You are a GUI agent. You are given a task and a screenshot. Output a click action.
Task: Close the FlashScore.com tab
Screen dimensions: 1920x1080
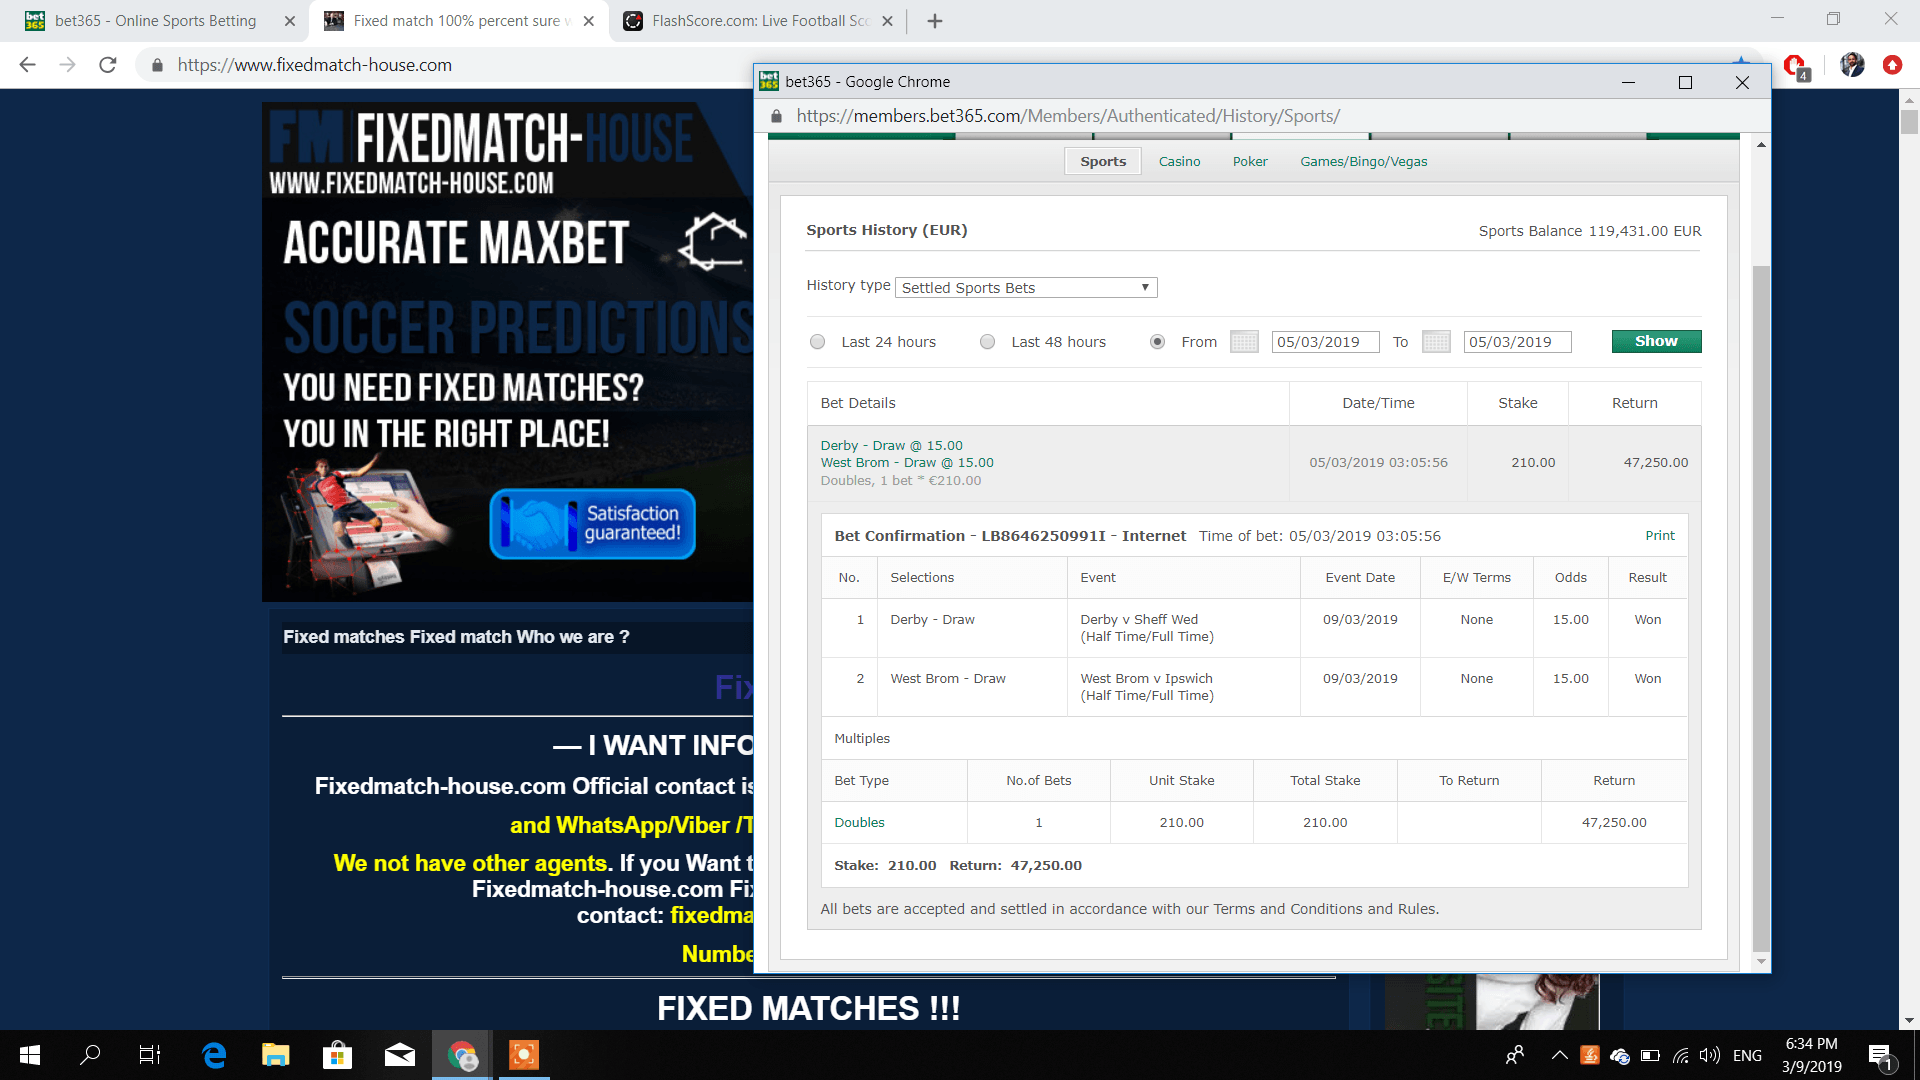887,21
